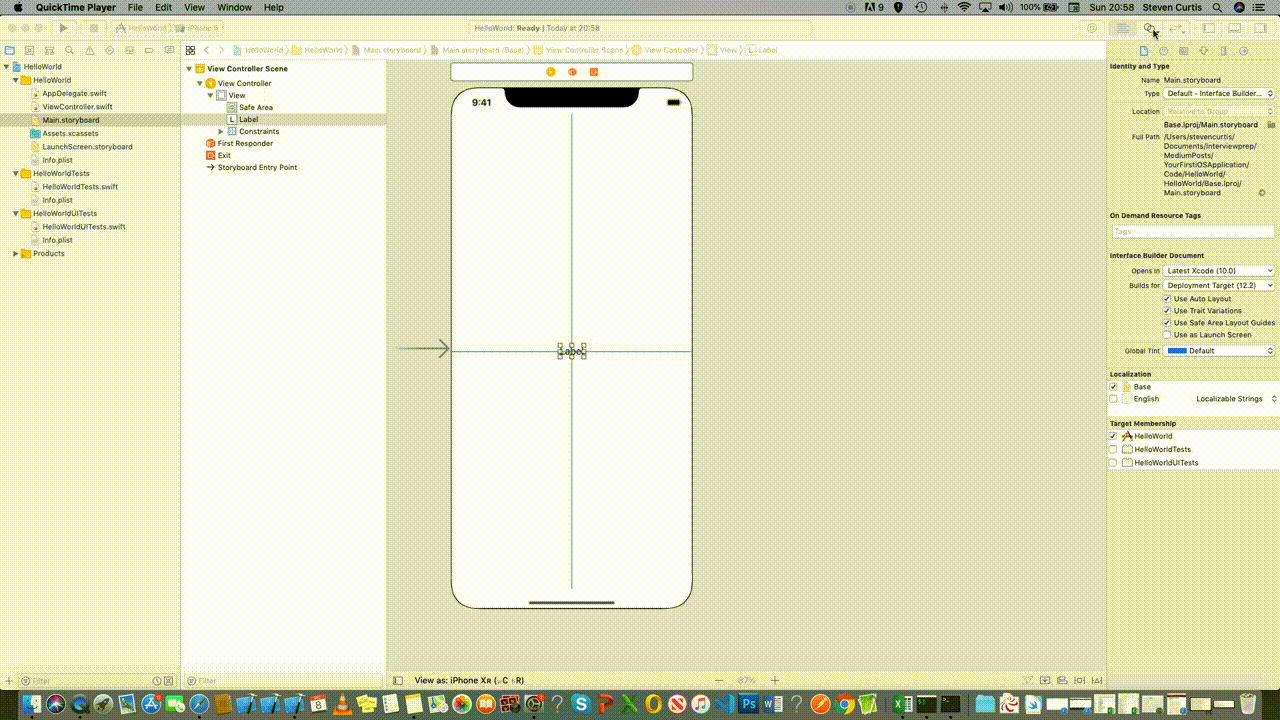Open the Source Control navigator icon
Screen dimensions: 1280x720
(30, 50)
